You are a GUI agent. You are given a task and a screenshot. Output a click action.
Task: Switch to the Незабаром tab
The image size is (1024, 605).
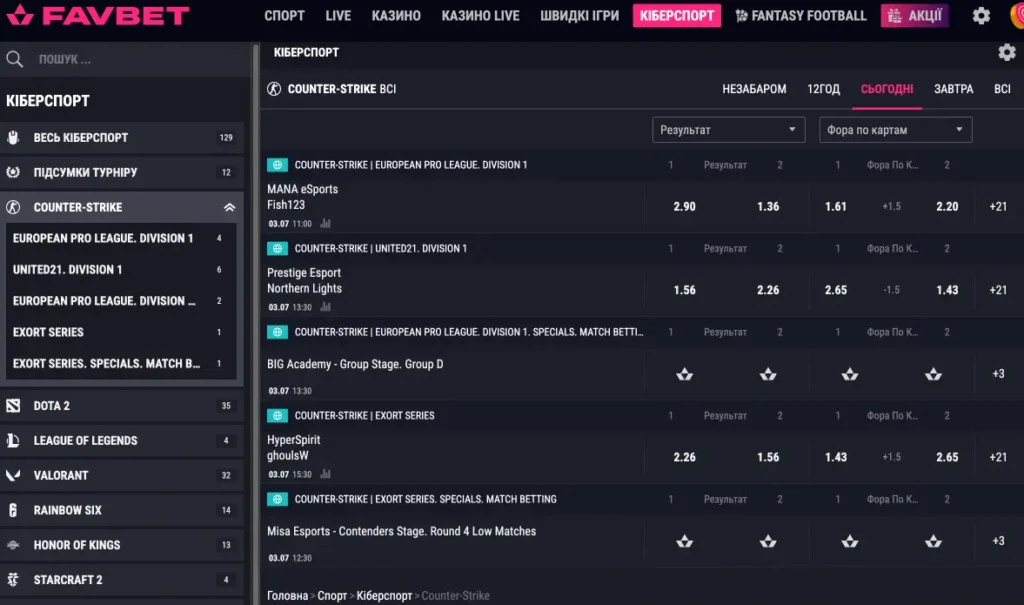pos(754,89)
